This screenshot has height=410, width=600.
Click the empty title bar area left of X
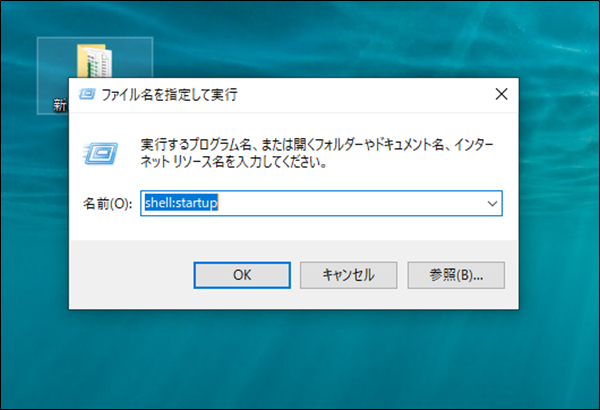[x=380, y=96]
